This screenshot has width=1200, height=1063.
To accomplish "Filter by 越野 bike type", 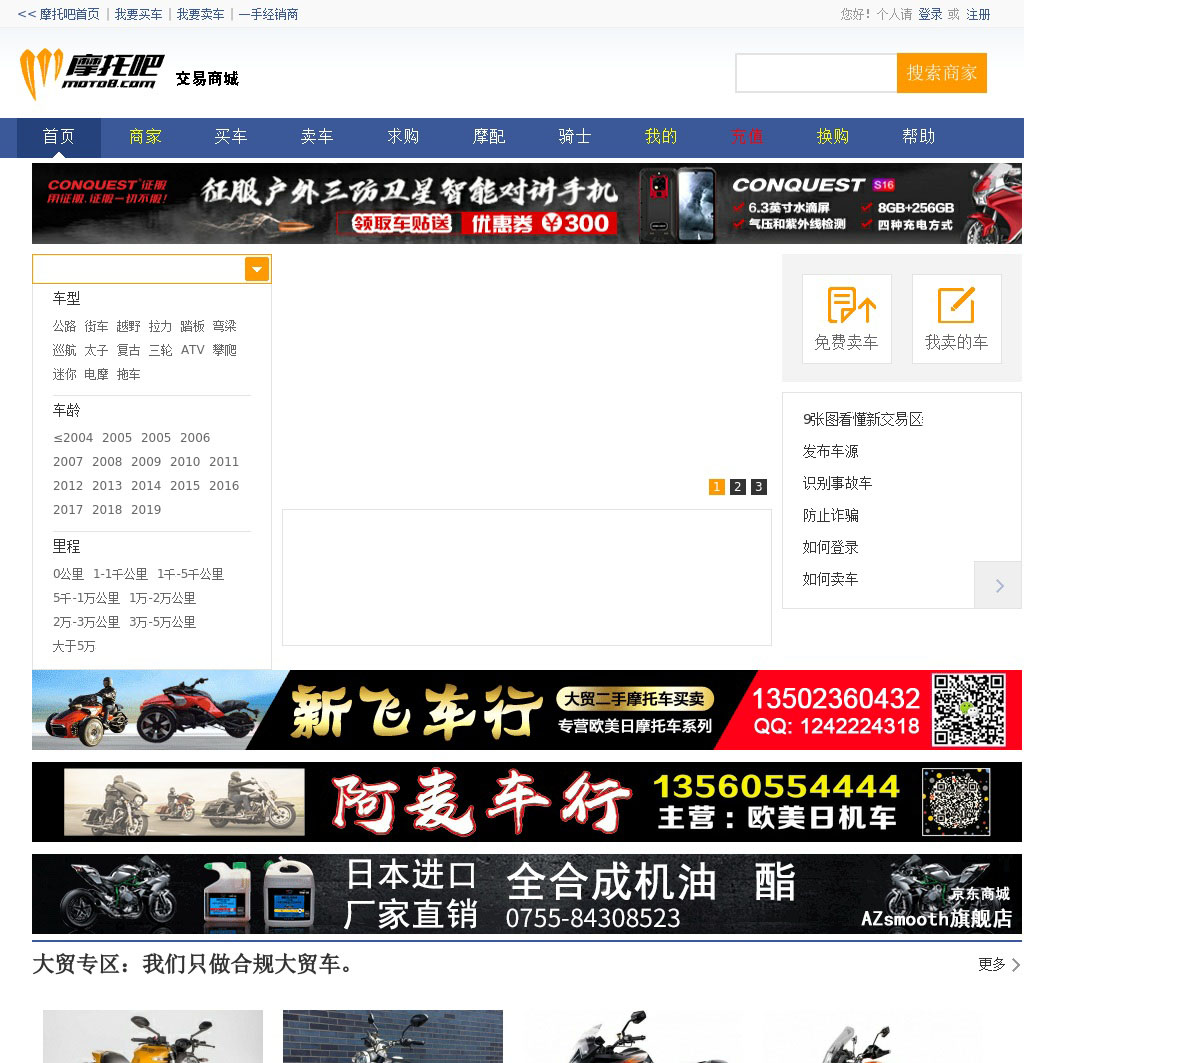I will pos(129,326).
